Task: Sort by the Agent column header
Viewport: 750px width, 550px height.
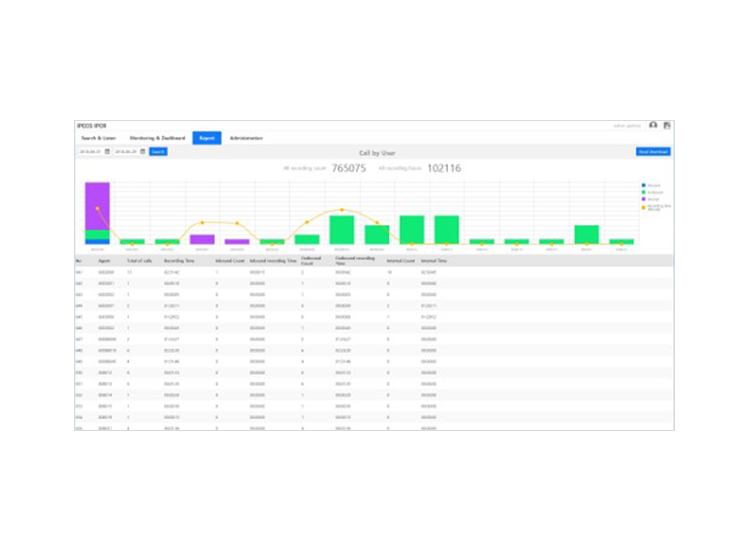Action: point(104,260)
